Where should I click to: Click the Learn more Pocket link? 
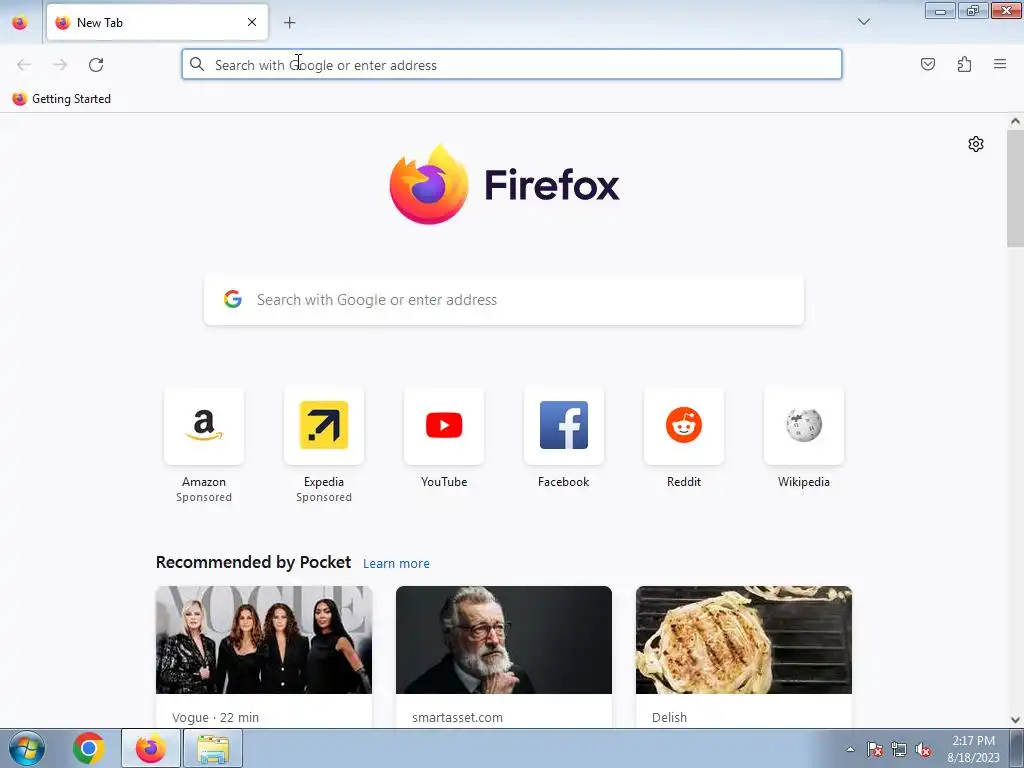[396, 564]
